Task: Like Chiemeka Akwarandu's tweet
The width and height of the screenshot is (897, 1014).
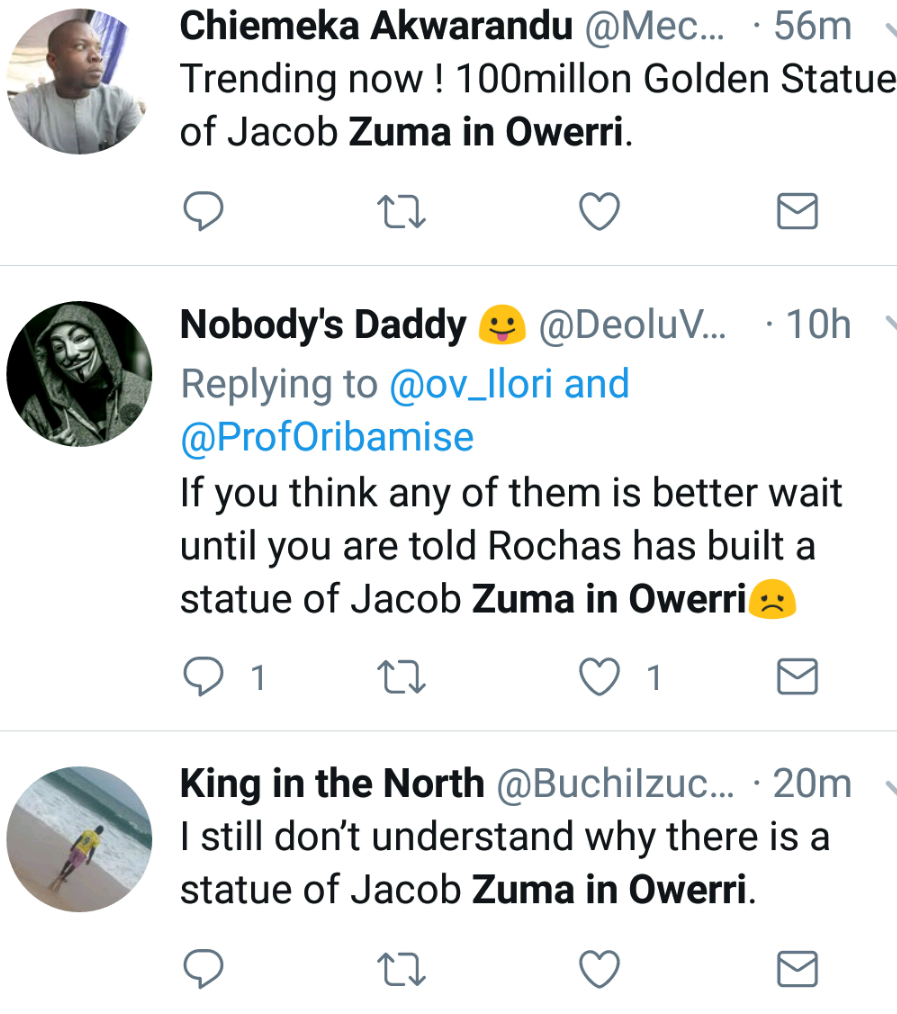Action: coord(600,211)
